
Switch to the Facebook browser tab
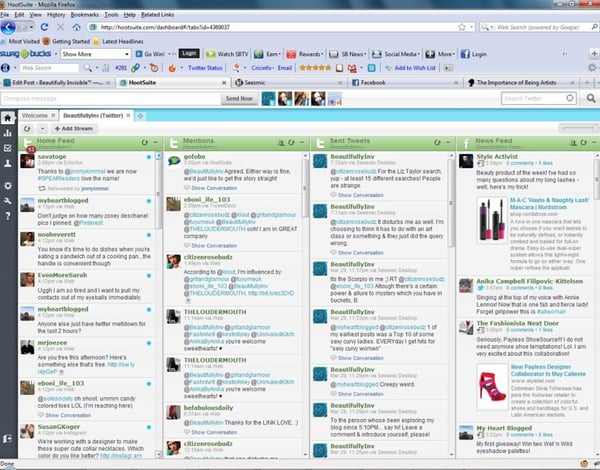coord(405,83)
